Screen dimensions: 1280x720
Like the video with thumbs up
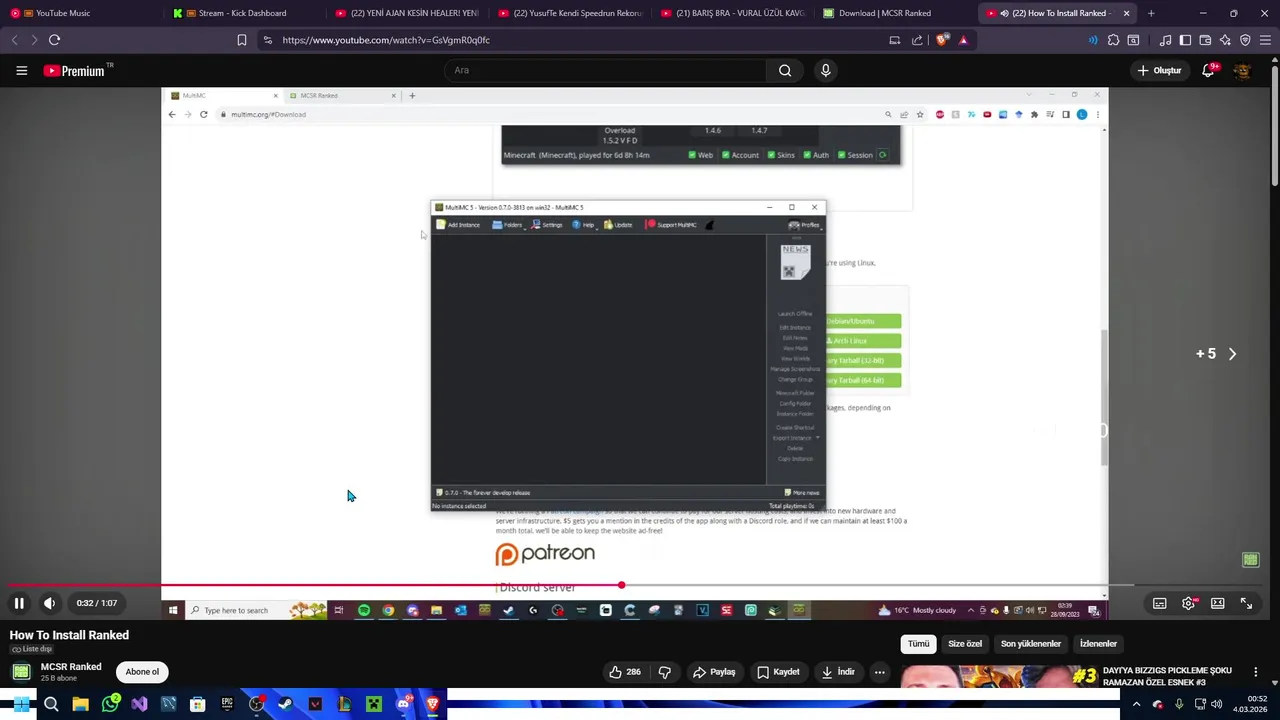pos(625,672)
